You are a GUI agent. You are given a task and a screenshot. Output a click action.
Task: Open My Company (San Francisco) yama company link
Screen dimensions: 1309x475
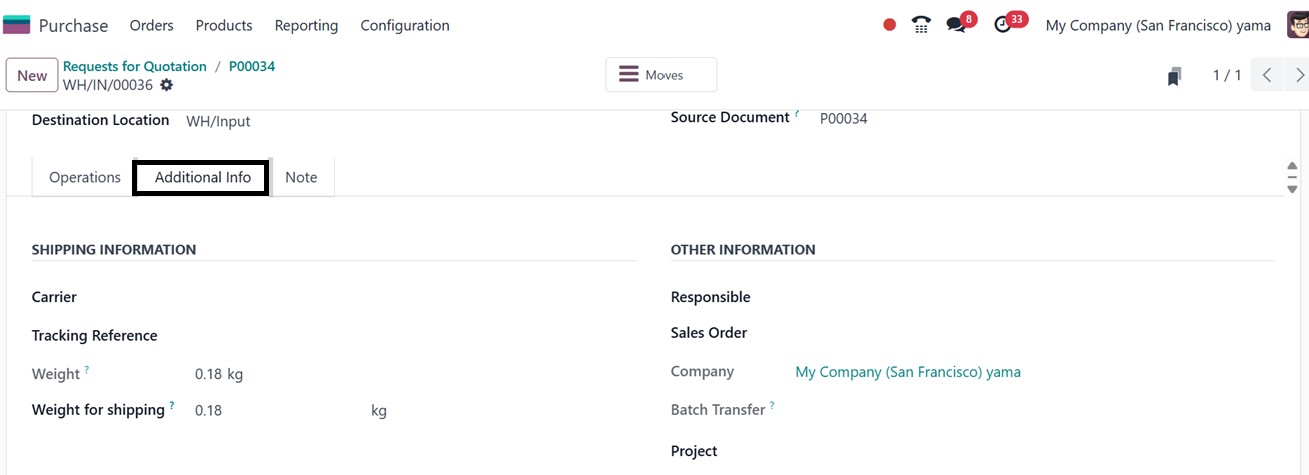[908, 371]
